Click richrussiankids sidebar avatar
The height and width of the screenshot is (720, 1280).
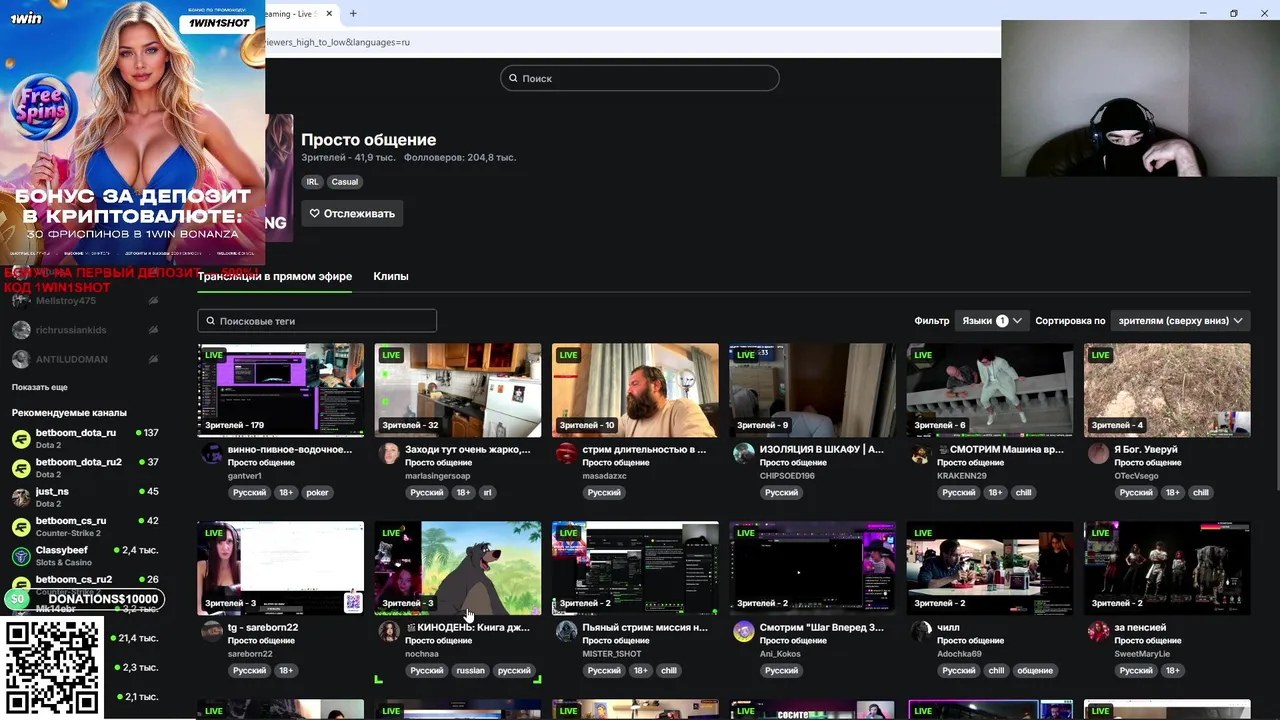21,330
